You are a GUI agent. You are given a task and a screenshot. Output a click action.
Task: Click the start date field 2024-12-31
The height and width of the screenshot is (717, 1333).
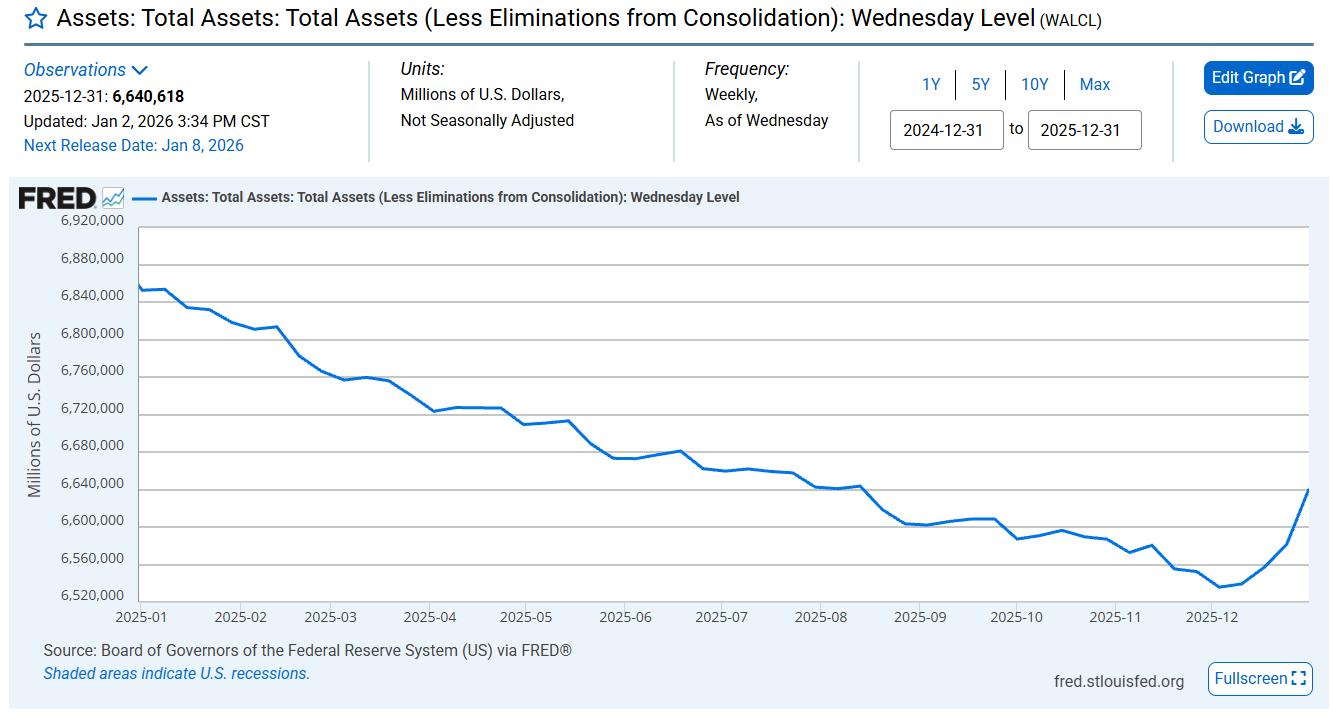click(x=946, y=130)
